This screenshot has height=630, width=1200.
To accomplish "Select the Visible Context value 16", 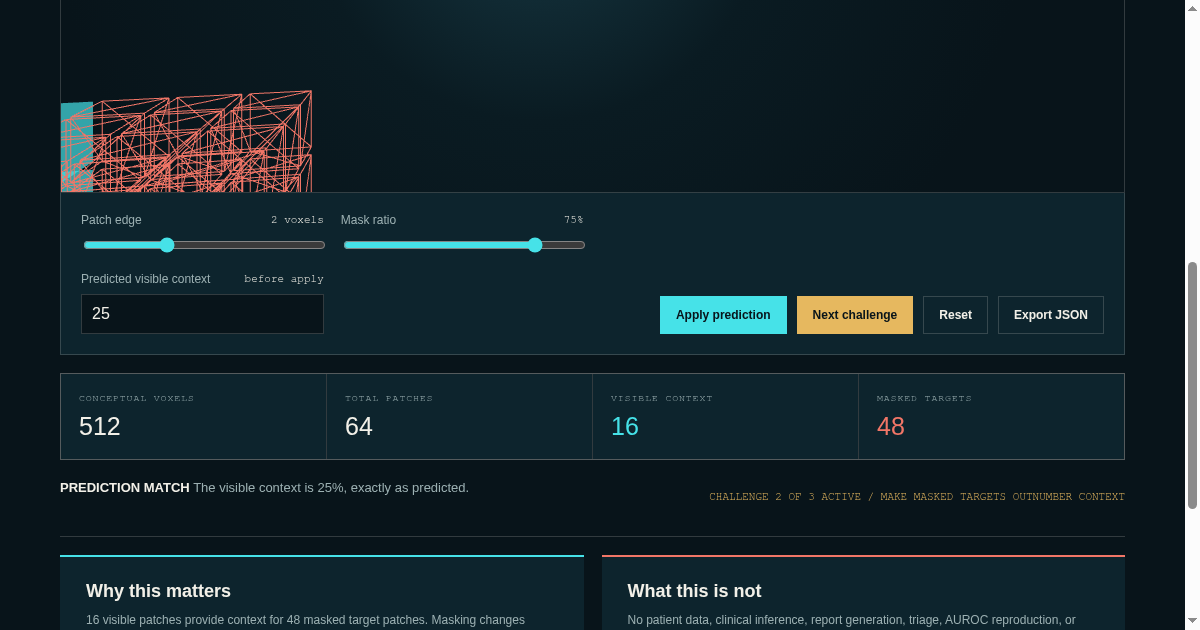I will click(625, 427).
